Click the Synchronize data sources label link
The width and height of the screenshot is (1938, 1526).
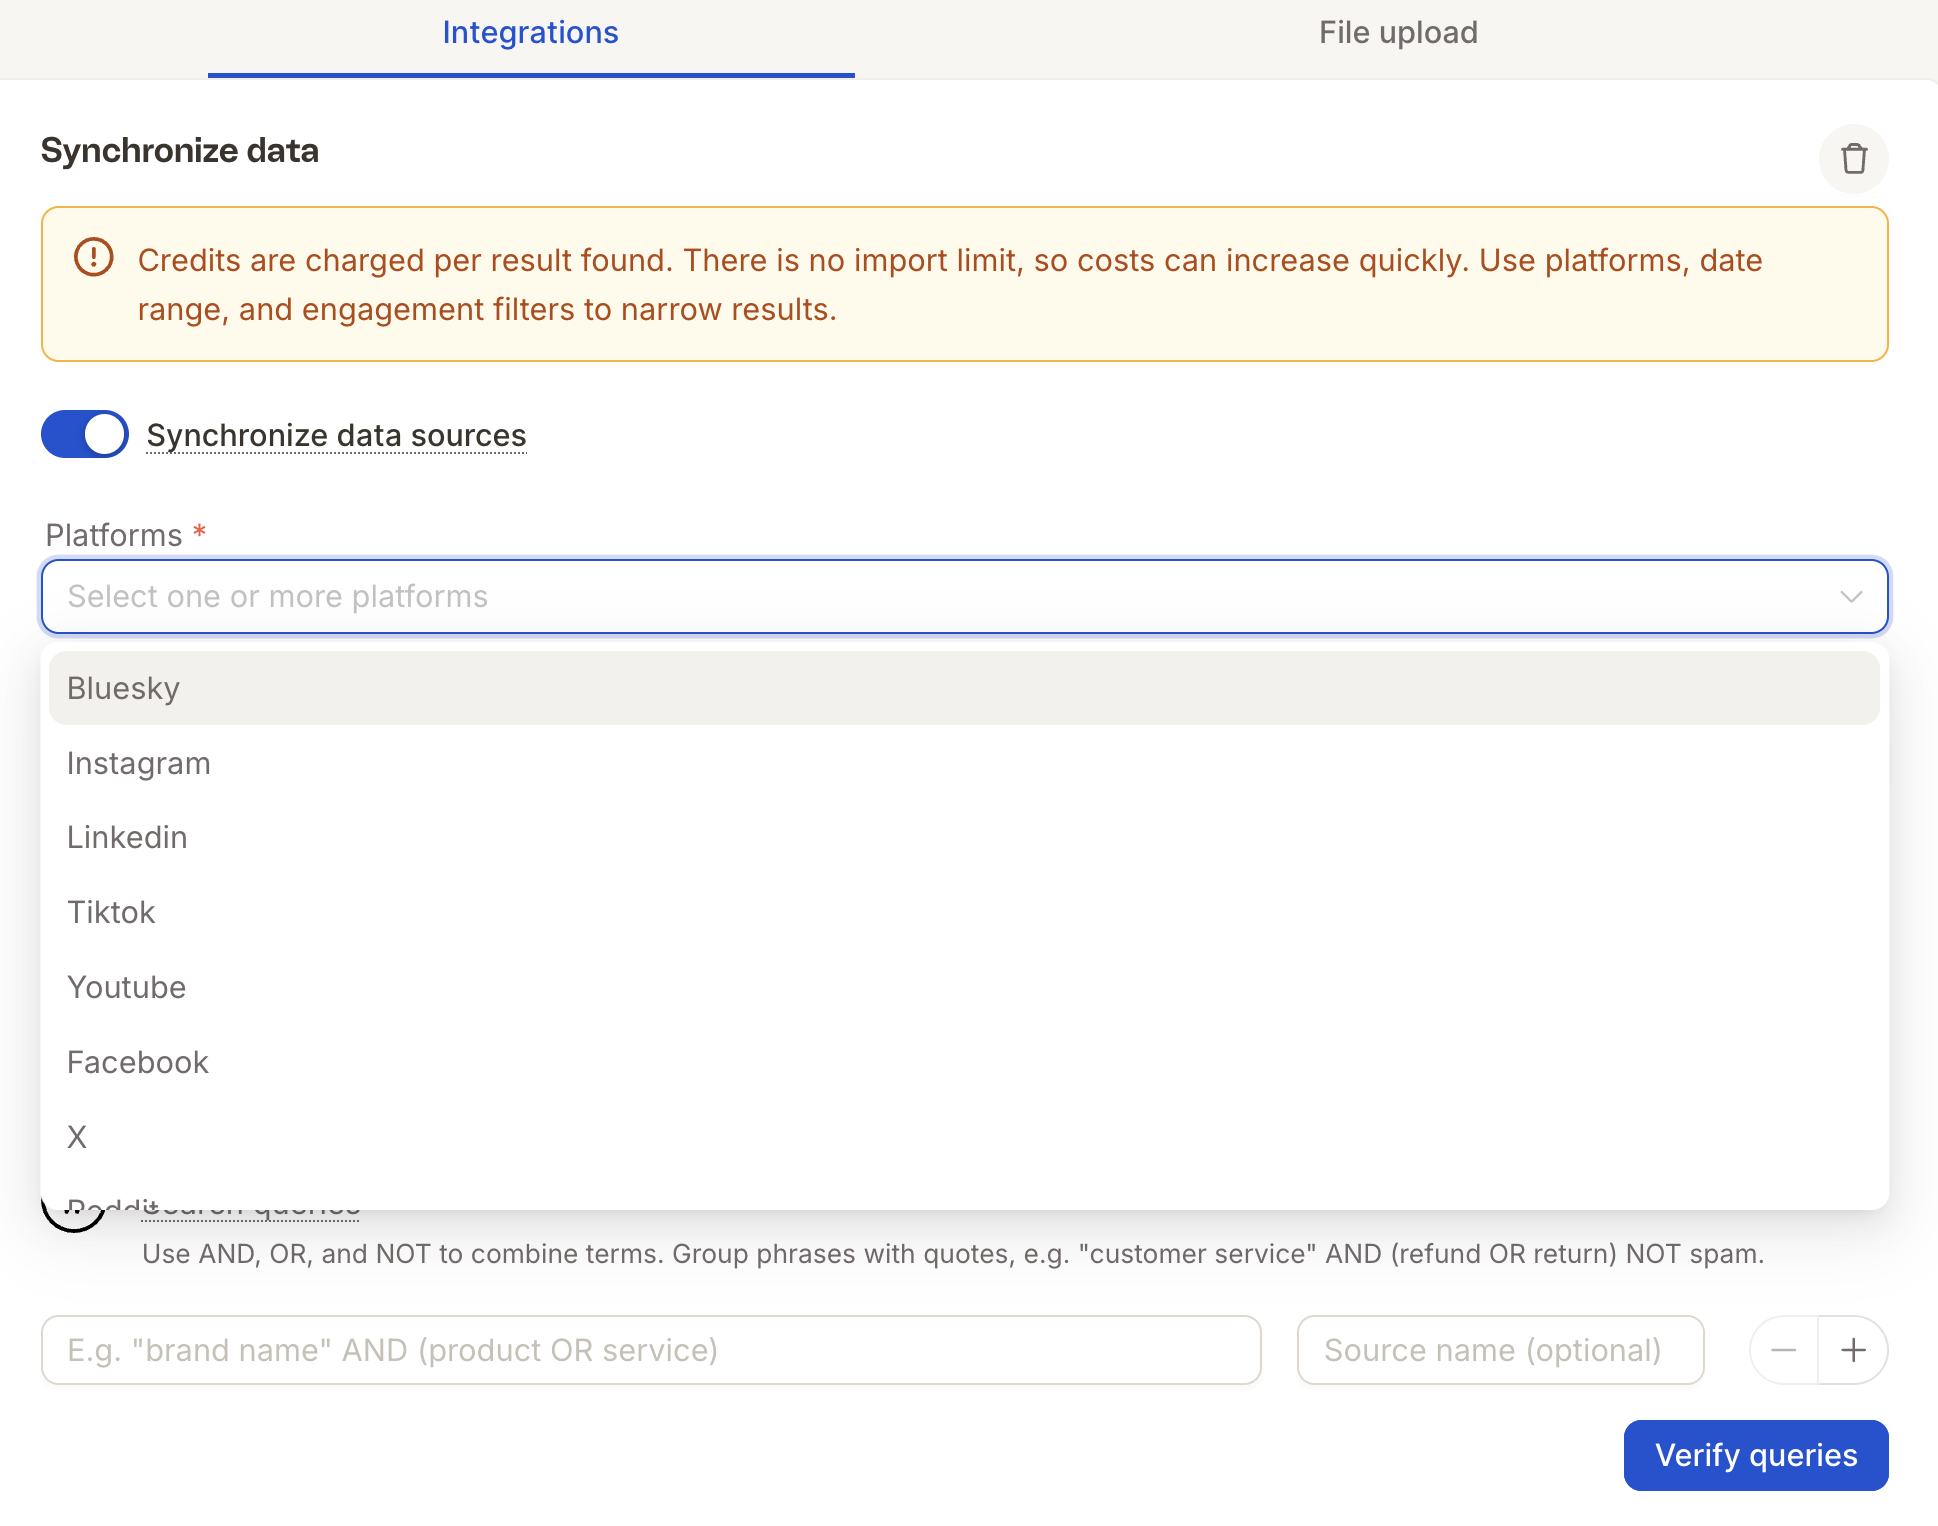(x=336, y=435)
